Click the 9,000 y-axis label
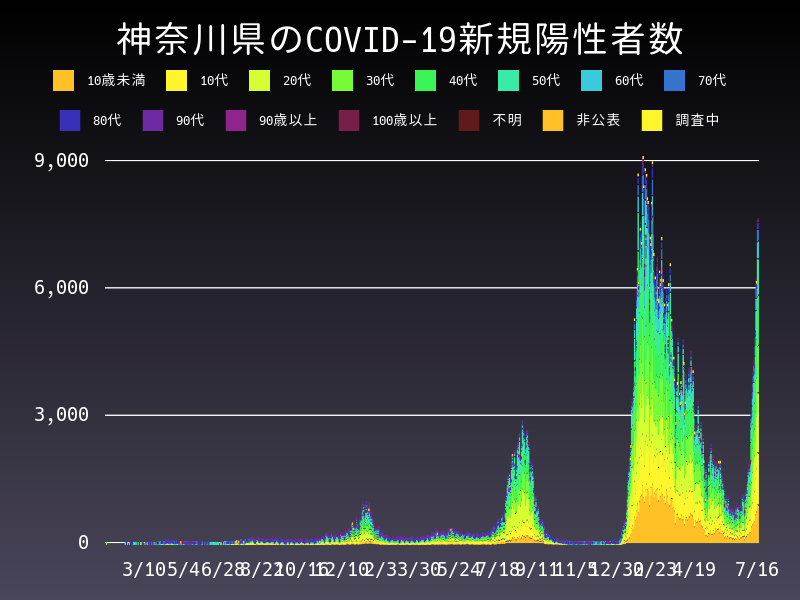 tap(61, 160)
